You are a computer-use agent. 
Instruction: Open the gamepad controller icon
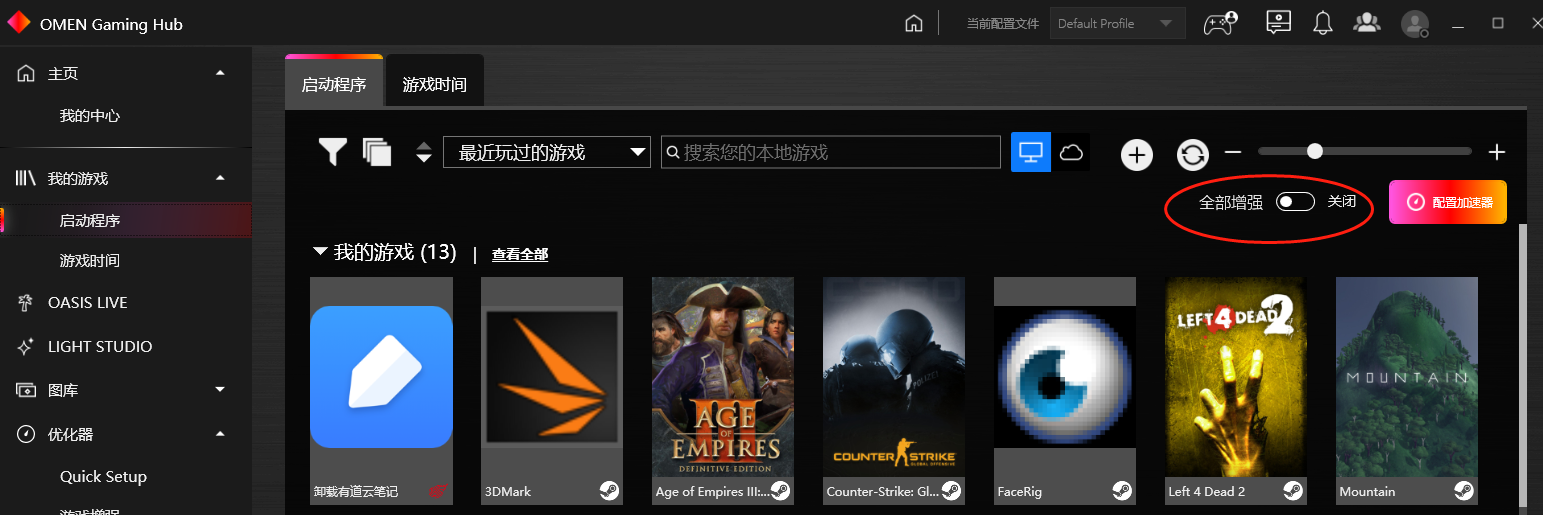[1219, 23]
